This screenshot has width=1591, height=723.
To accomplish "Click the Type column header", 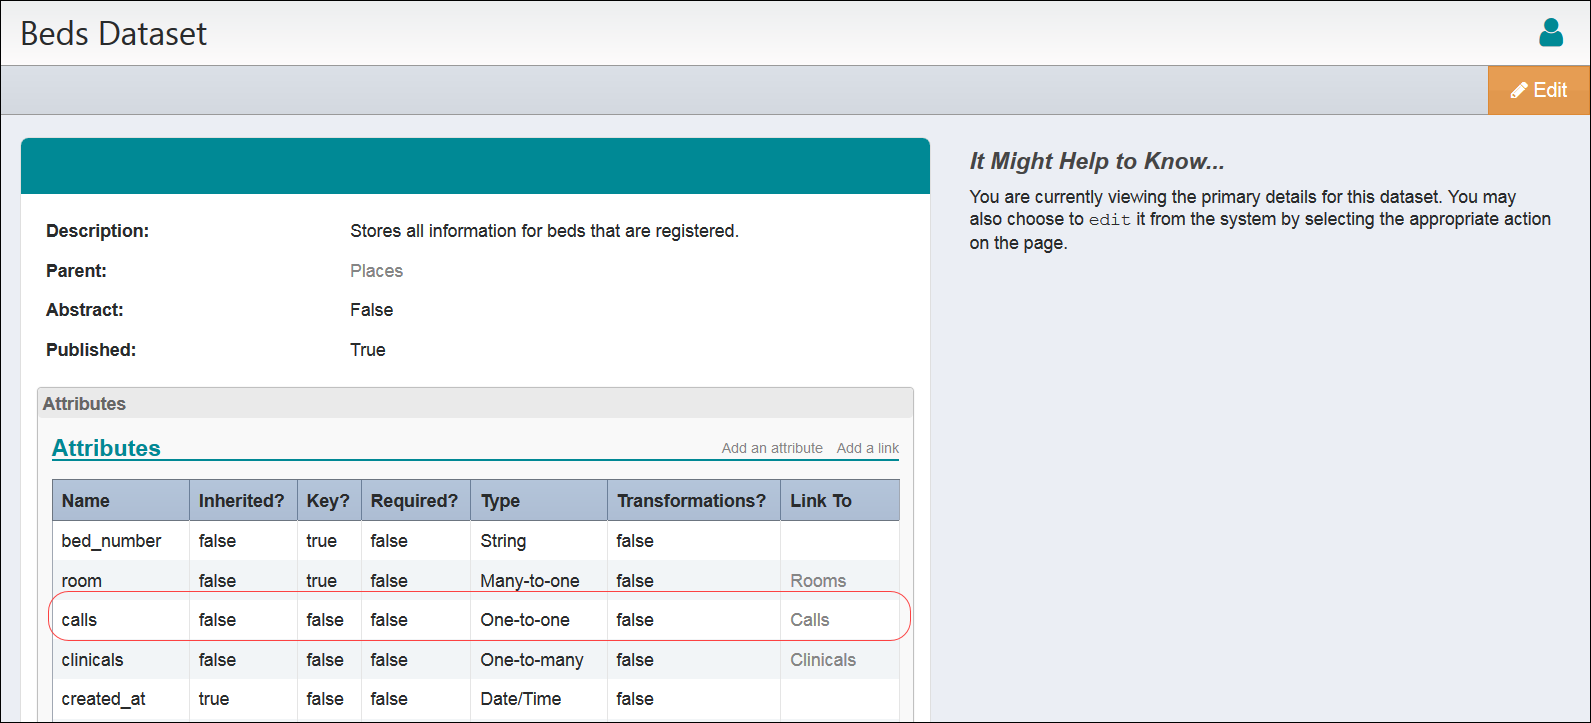I will (500, 501).
